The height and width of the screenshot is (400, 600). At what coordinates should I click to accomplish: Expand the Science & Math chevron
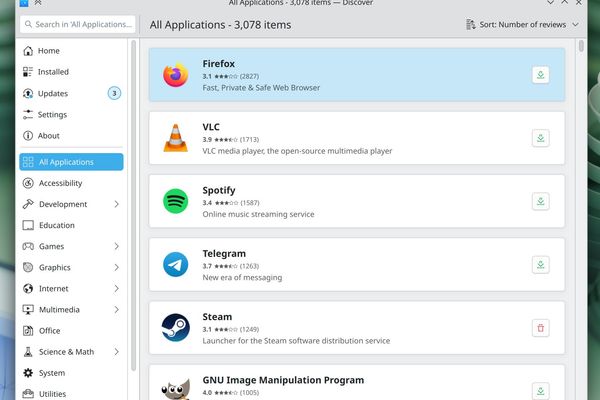tap(117, 352)
